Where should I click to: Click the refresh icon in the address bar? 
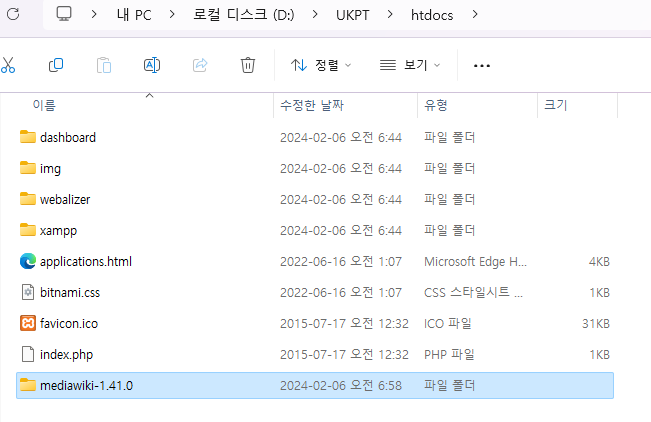click(x=13, y=14)
